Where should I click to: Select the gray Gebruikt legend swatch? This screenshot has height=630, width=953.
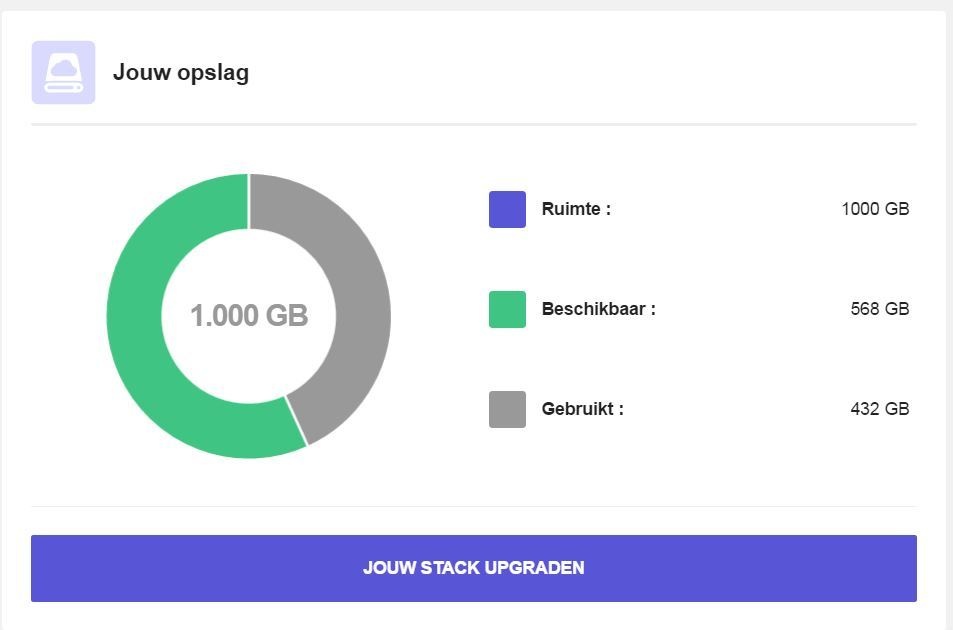(507, 409)
